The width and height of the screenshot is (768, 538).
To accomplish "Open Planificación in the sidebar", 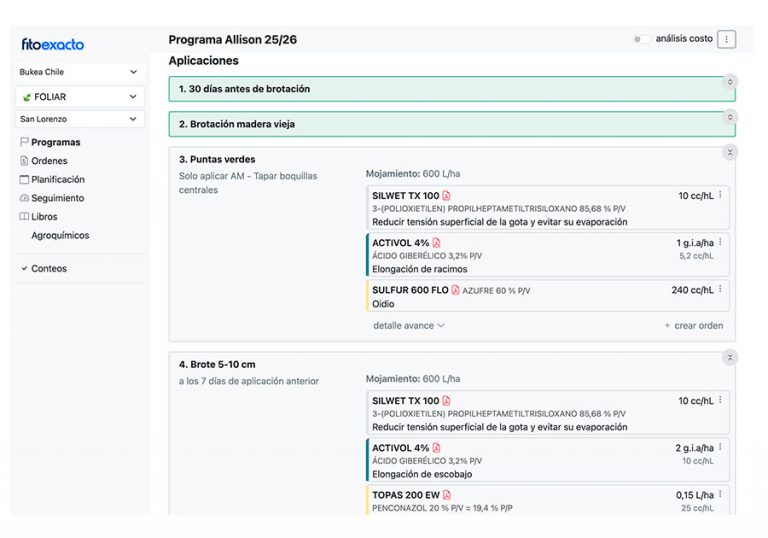I will (x=58, y=180).
